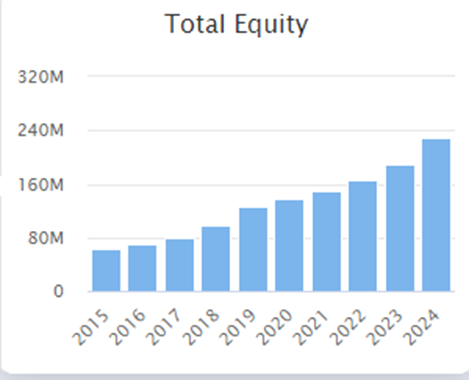Click the 80M axis label
The width and height of the screenshot is (469, 380).
click(x=46, y=238)
